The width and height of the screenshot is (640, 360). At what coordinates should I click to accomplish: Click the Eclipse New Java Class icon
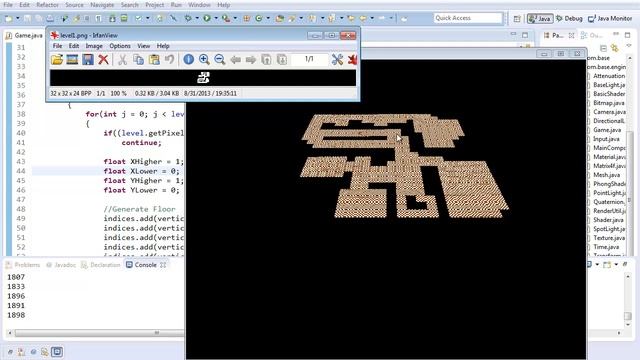pyautogui.click(x=259, y=18)
